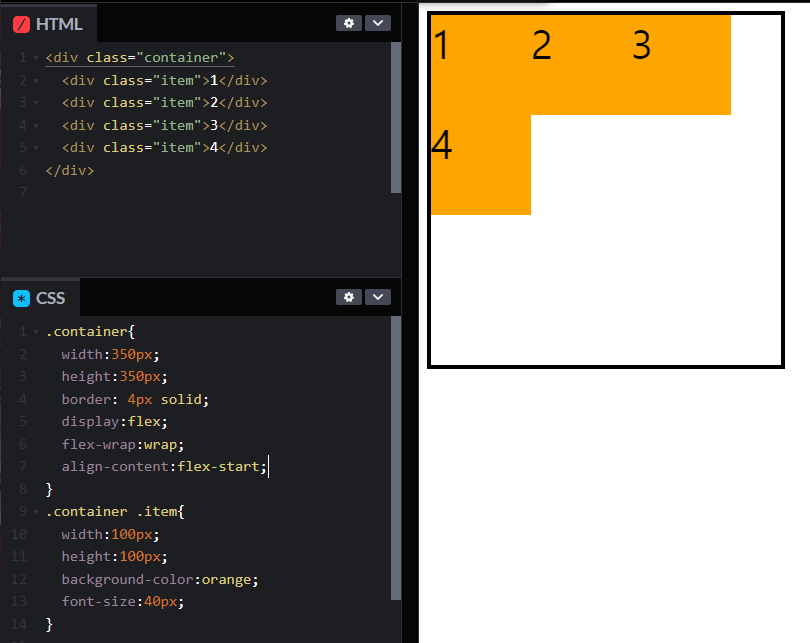This screenshot has width=810, height=643.
Task: Expand the HTML panel chevron dropdown
Action: [378, 23]
